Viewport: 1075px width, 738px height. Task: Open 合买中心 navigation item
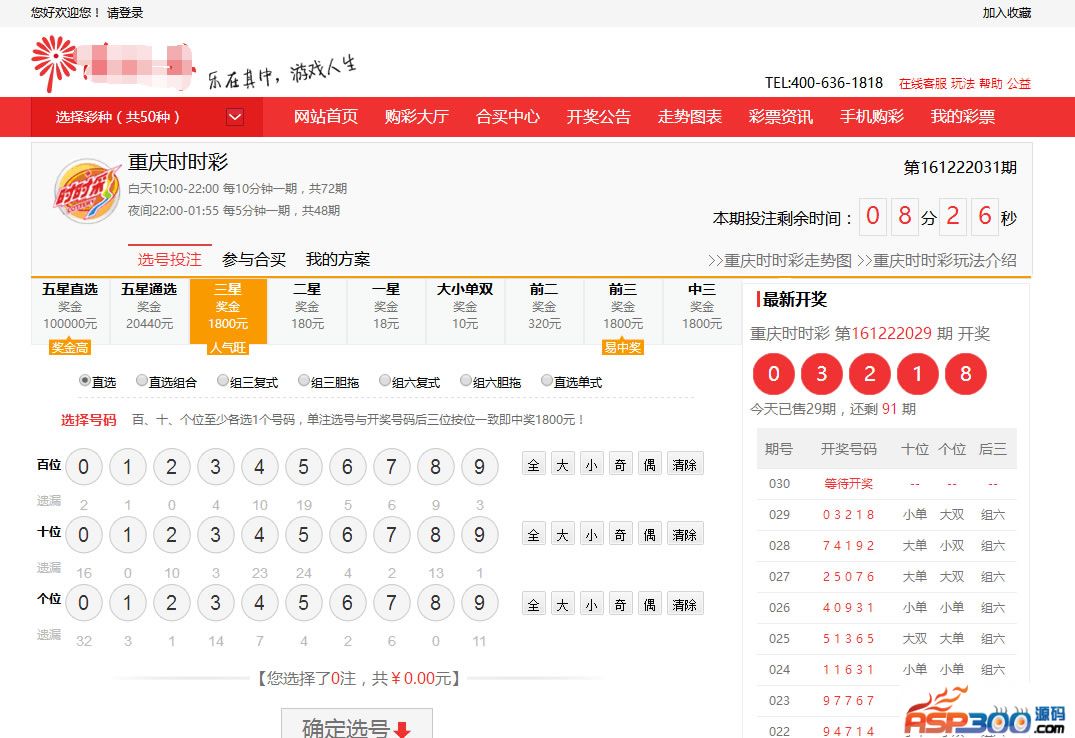507,117
